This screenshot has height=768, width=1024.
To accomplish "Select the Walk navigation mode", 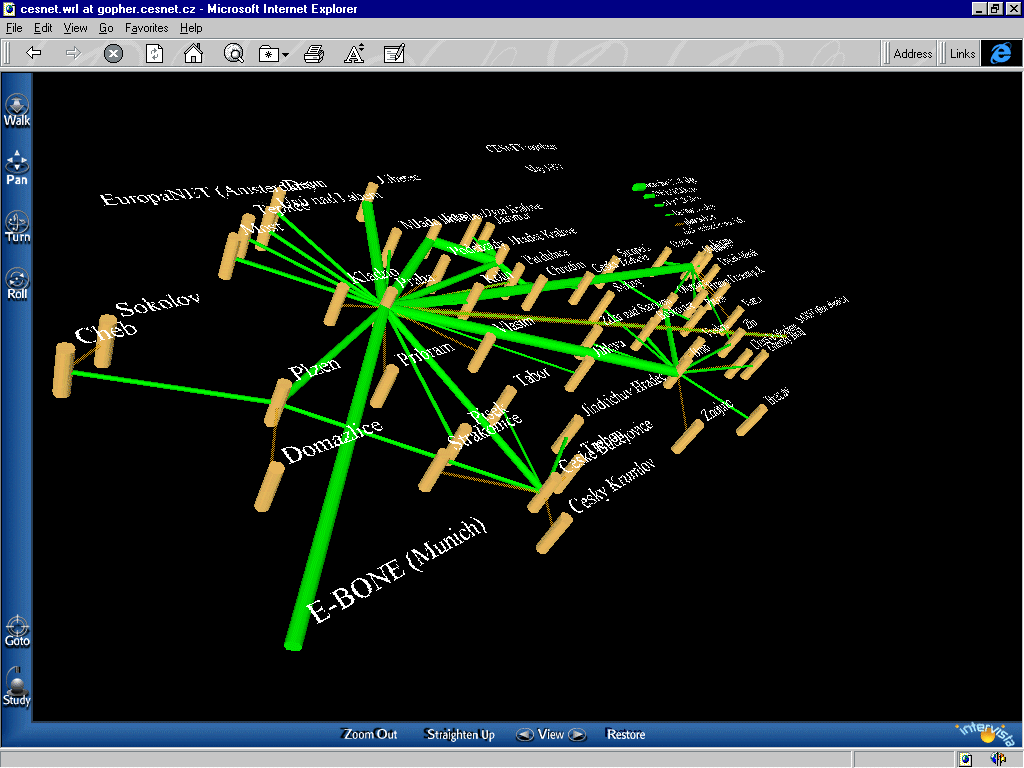I will [x=17, y=109].
